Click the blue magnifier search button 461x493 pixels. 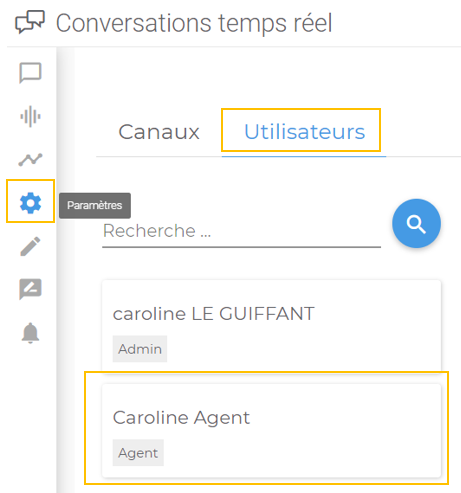(x=416, y=223)
